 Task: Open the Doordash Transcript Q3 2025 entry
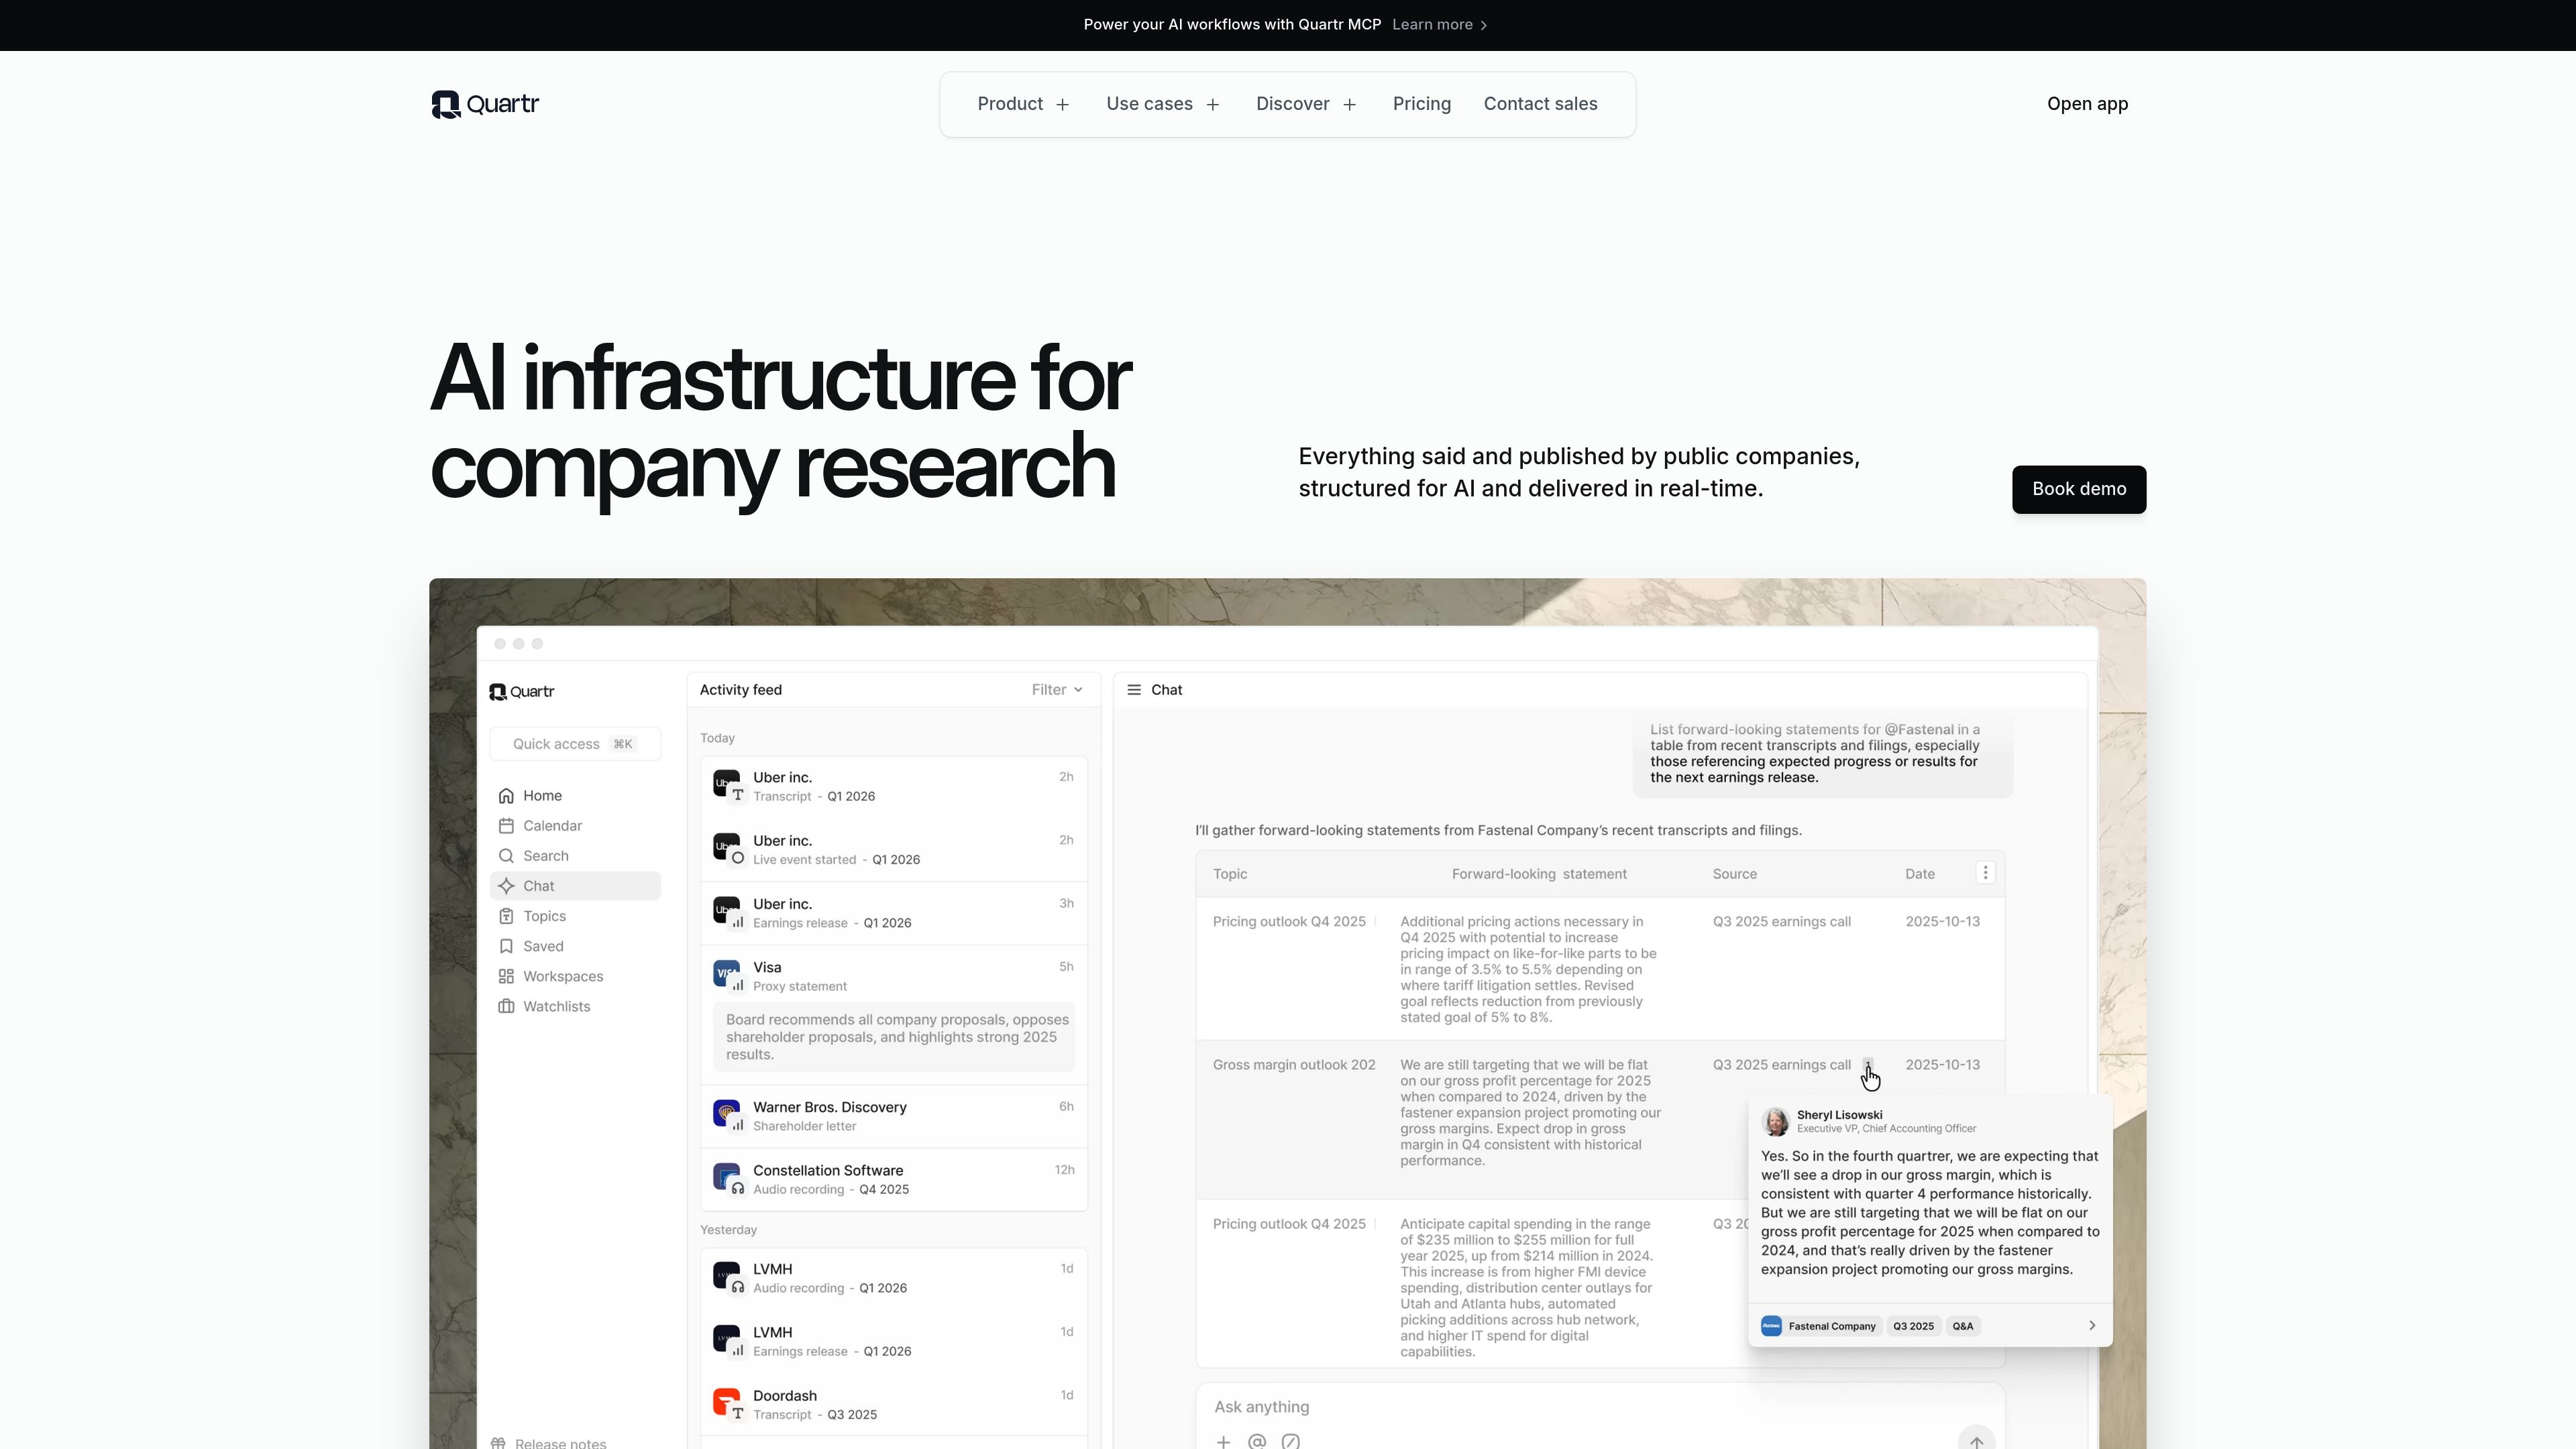click(x=894, y=1404)
